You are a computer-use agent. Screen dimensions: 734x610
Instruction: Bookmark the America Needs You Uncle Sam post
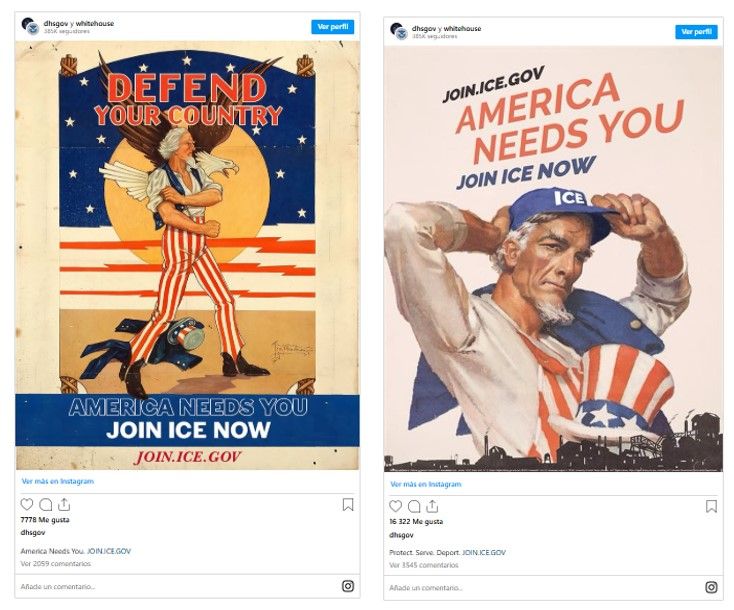pos(711,506)
